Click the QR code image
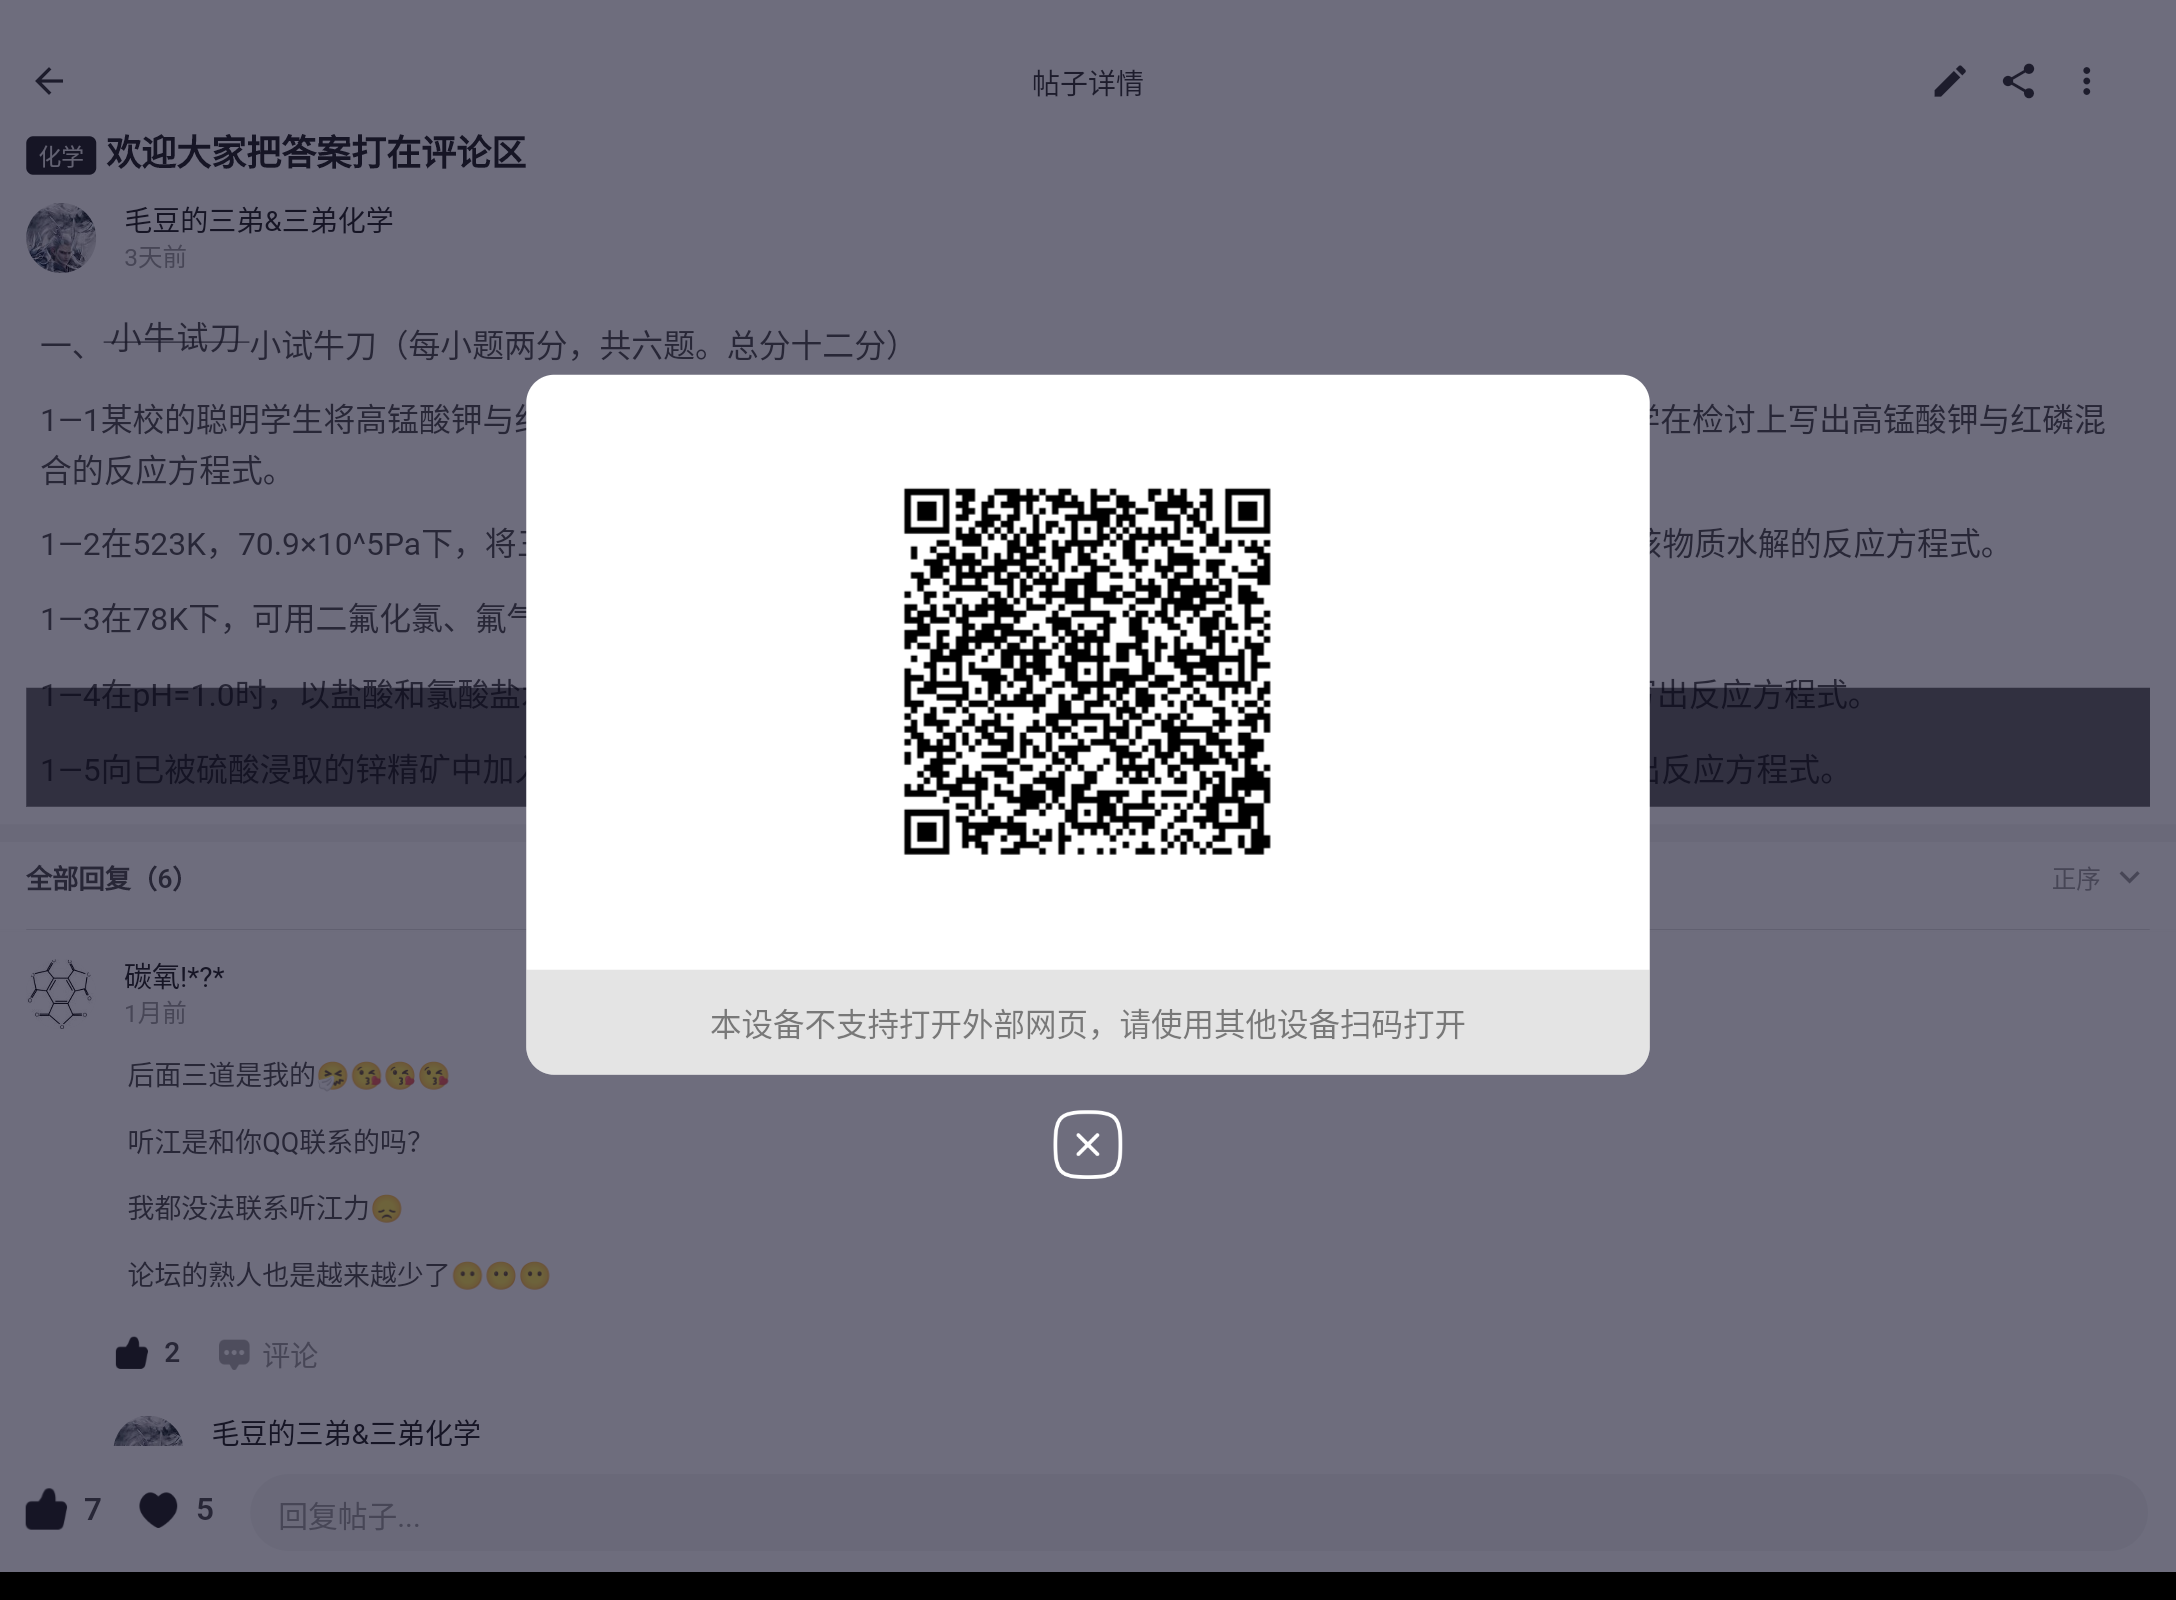The image size is (2176, 1600). point(1087,671)
